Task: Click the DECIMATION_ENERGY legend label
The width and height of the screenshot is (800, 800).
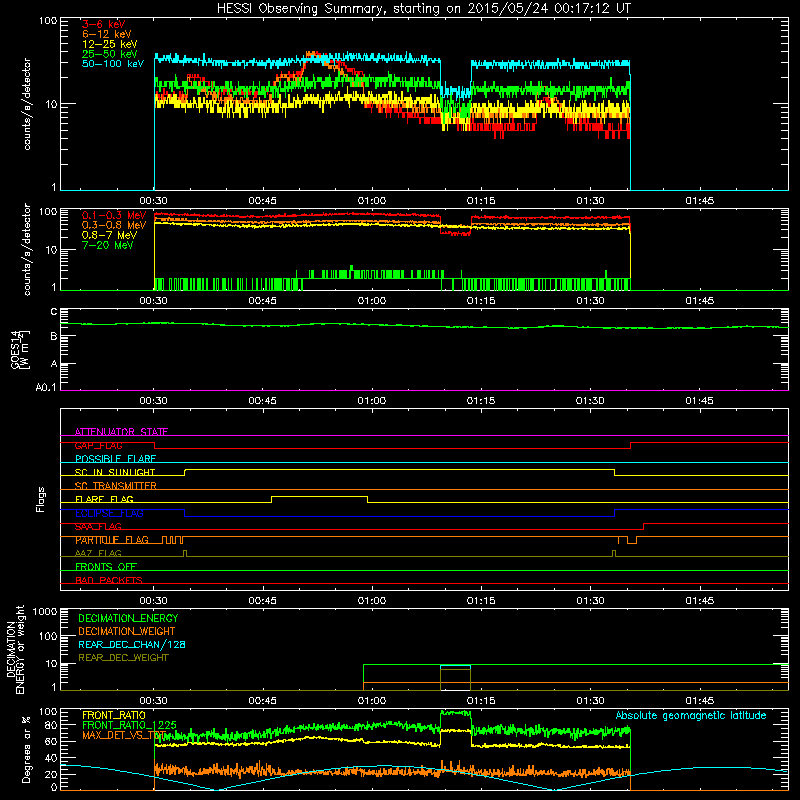Action: (x=128, y=618)
